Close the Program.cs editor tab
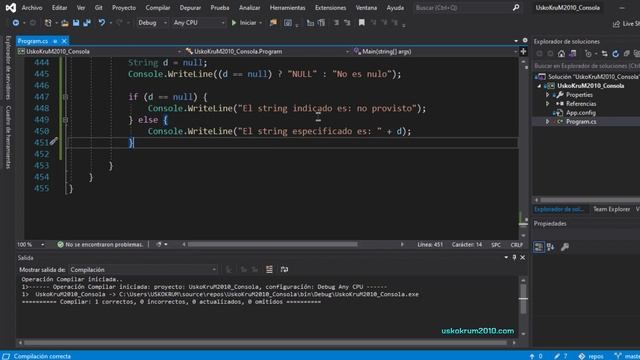The height and width of the screenshot is (360, 640). point(64,41)
